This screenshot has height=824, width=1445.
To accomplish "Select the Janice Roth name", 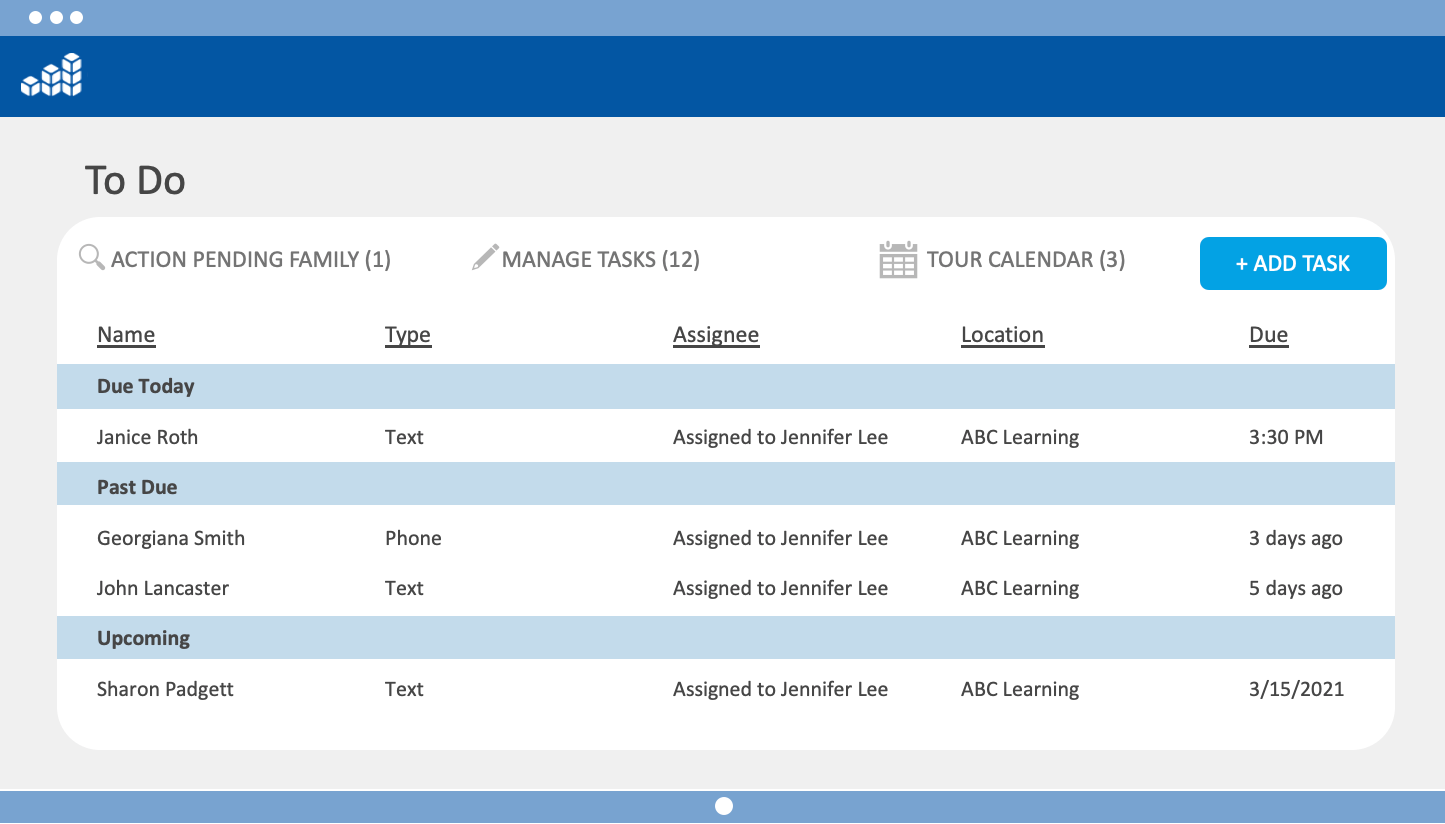I will (x=147, y=437).
